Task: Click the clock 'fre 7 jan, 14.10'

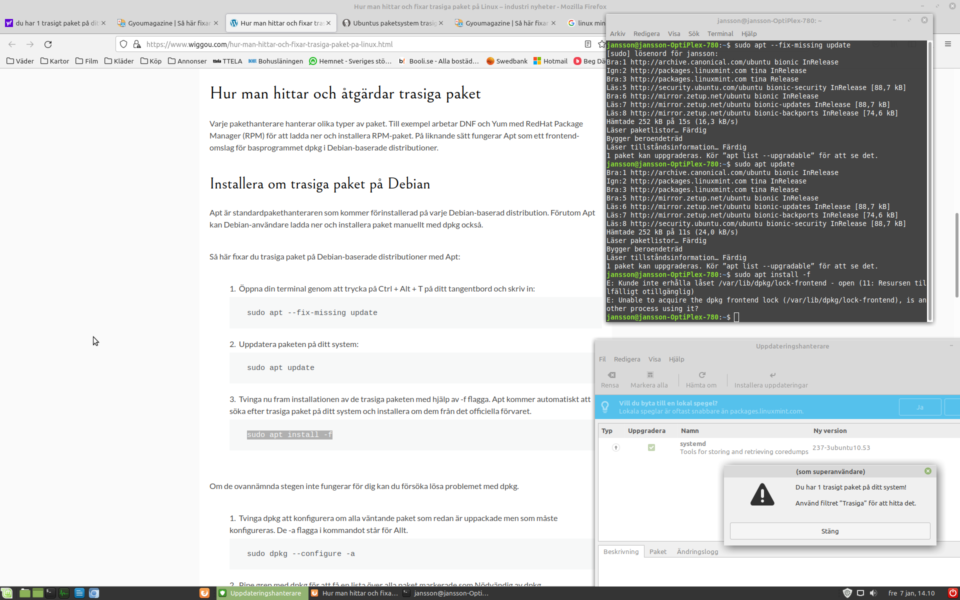Action: pos(912,593)
